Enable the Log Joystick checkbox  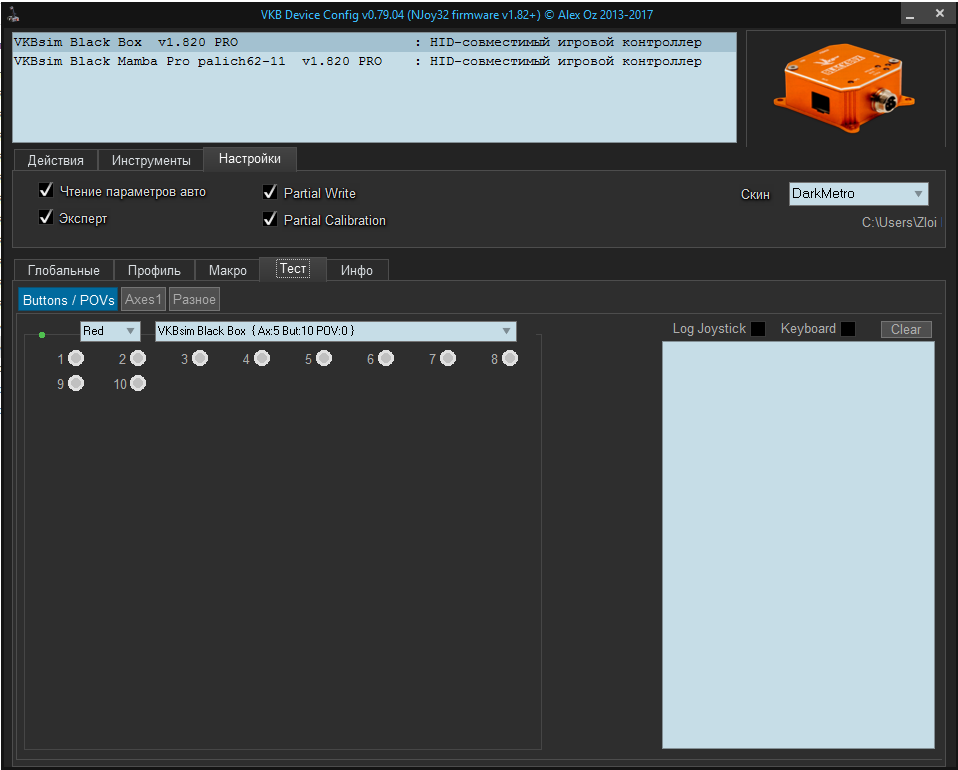(x=758, y=329)
